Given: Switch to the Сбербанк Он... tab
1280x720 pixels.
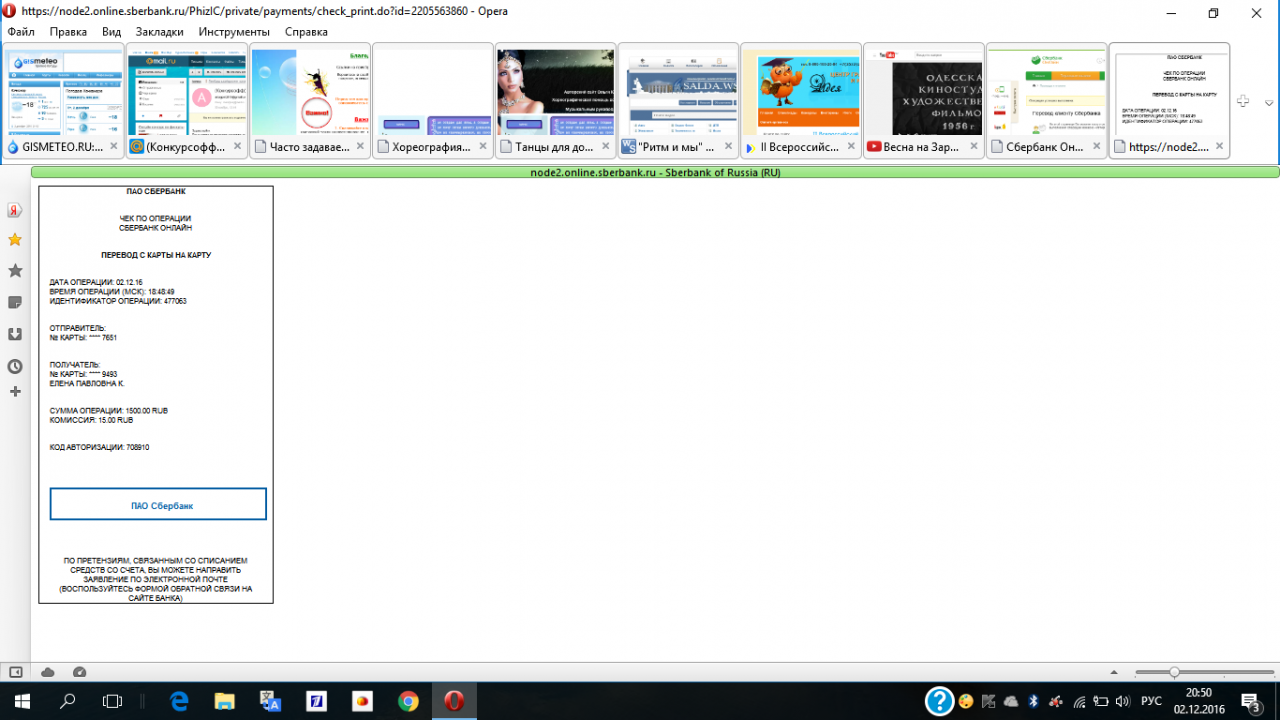Looking at the screenshot, I should click(x=1047, y=100).
